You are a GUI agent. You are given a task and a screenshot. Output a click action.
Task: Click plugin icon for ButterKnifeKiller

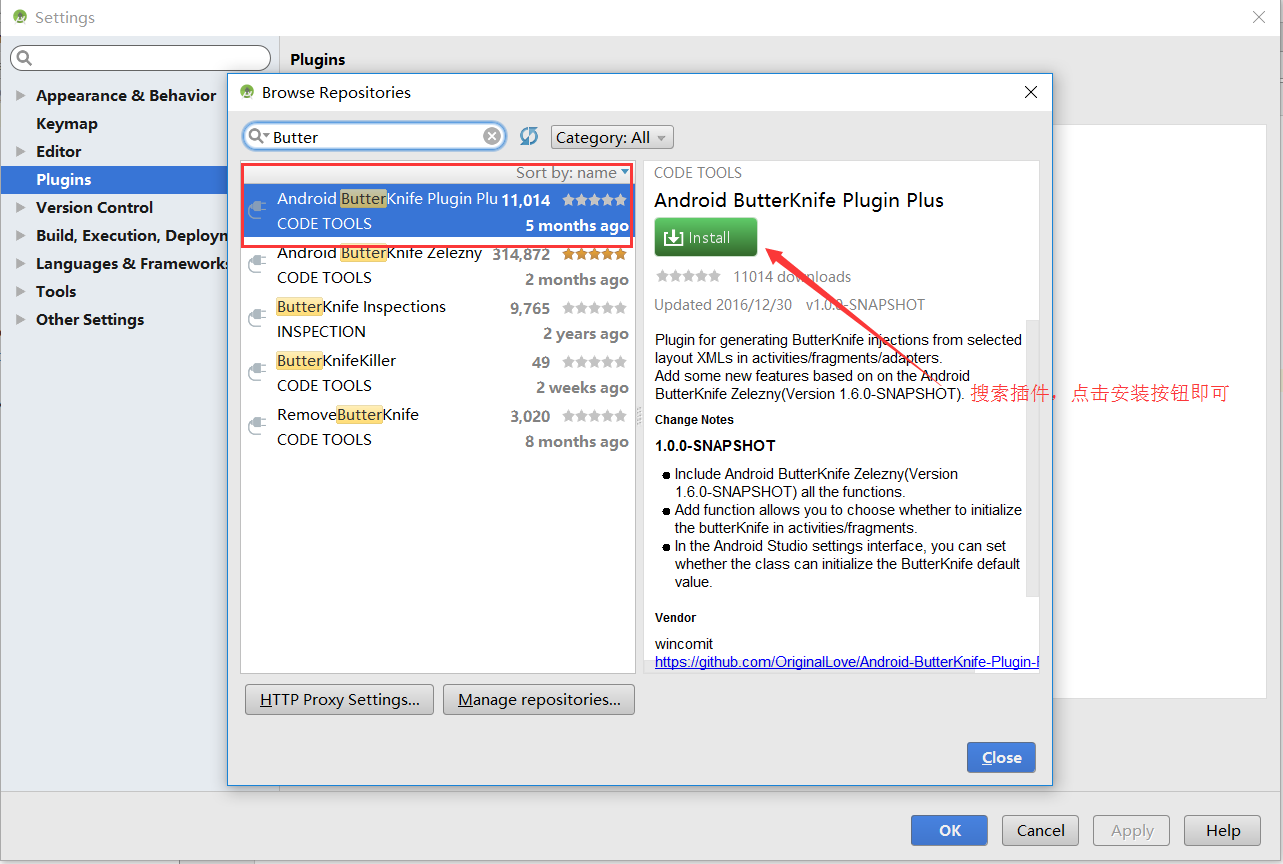coord(257,373)
